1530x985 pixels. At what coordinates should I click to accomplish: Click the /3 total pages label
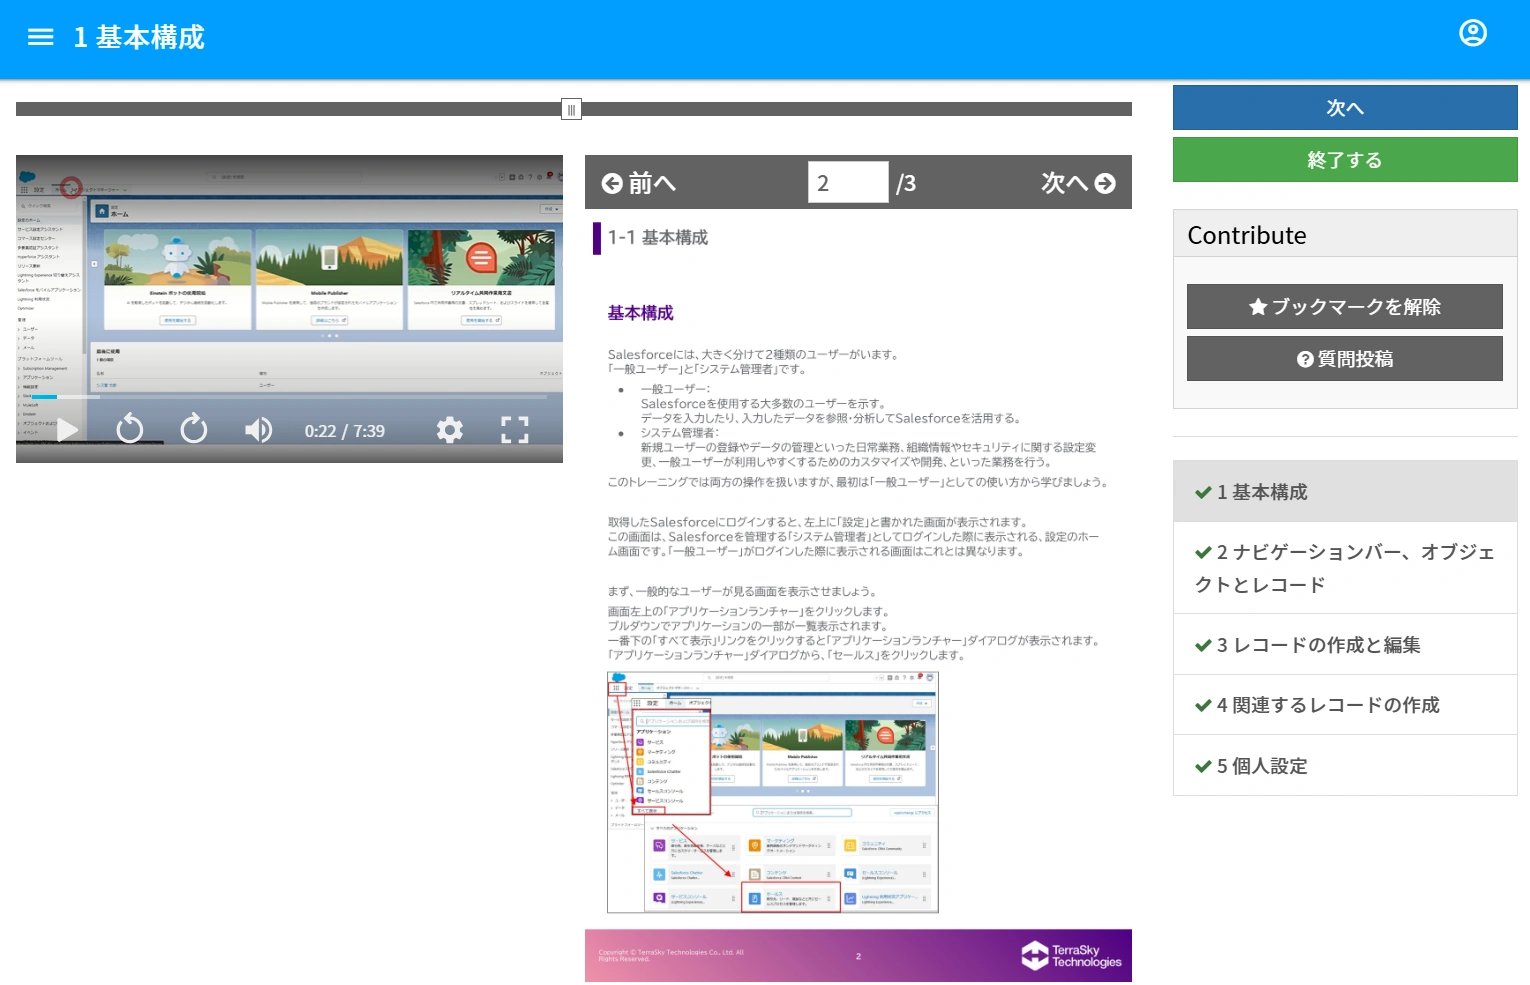pos(906,183)
